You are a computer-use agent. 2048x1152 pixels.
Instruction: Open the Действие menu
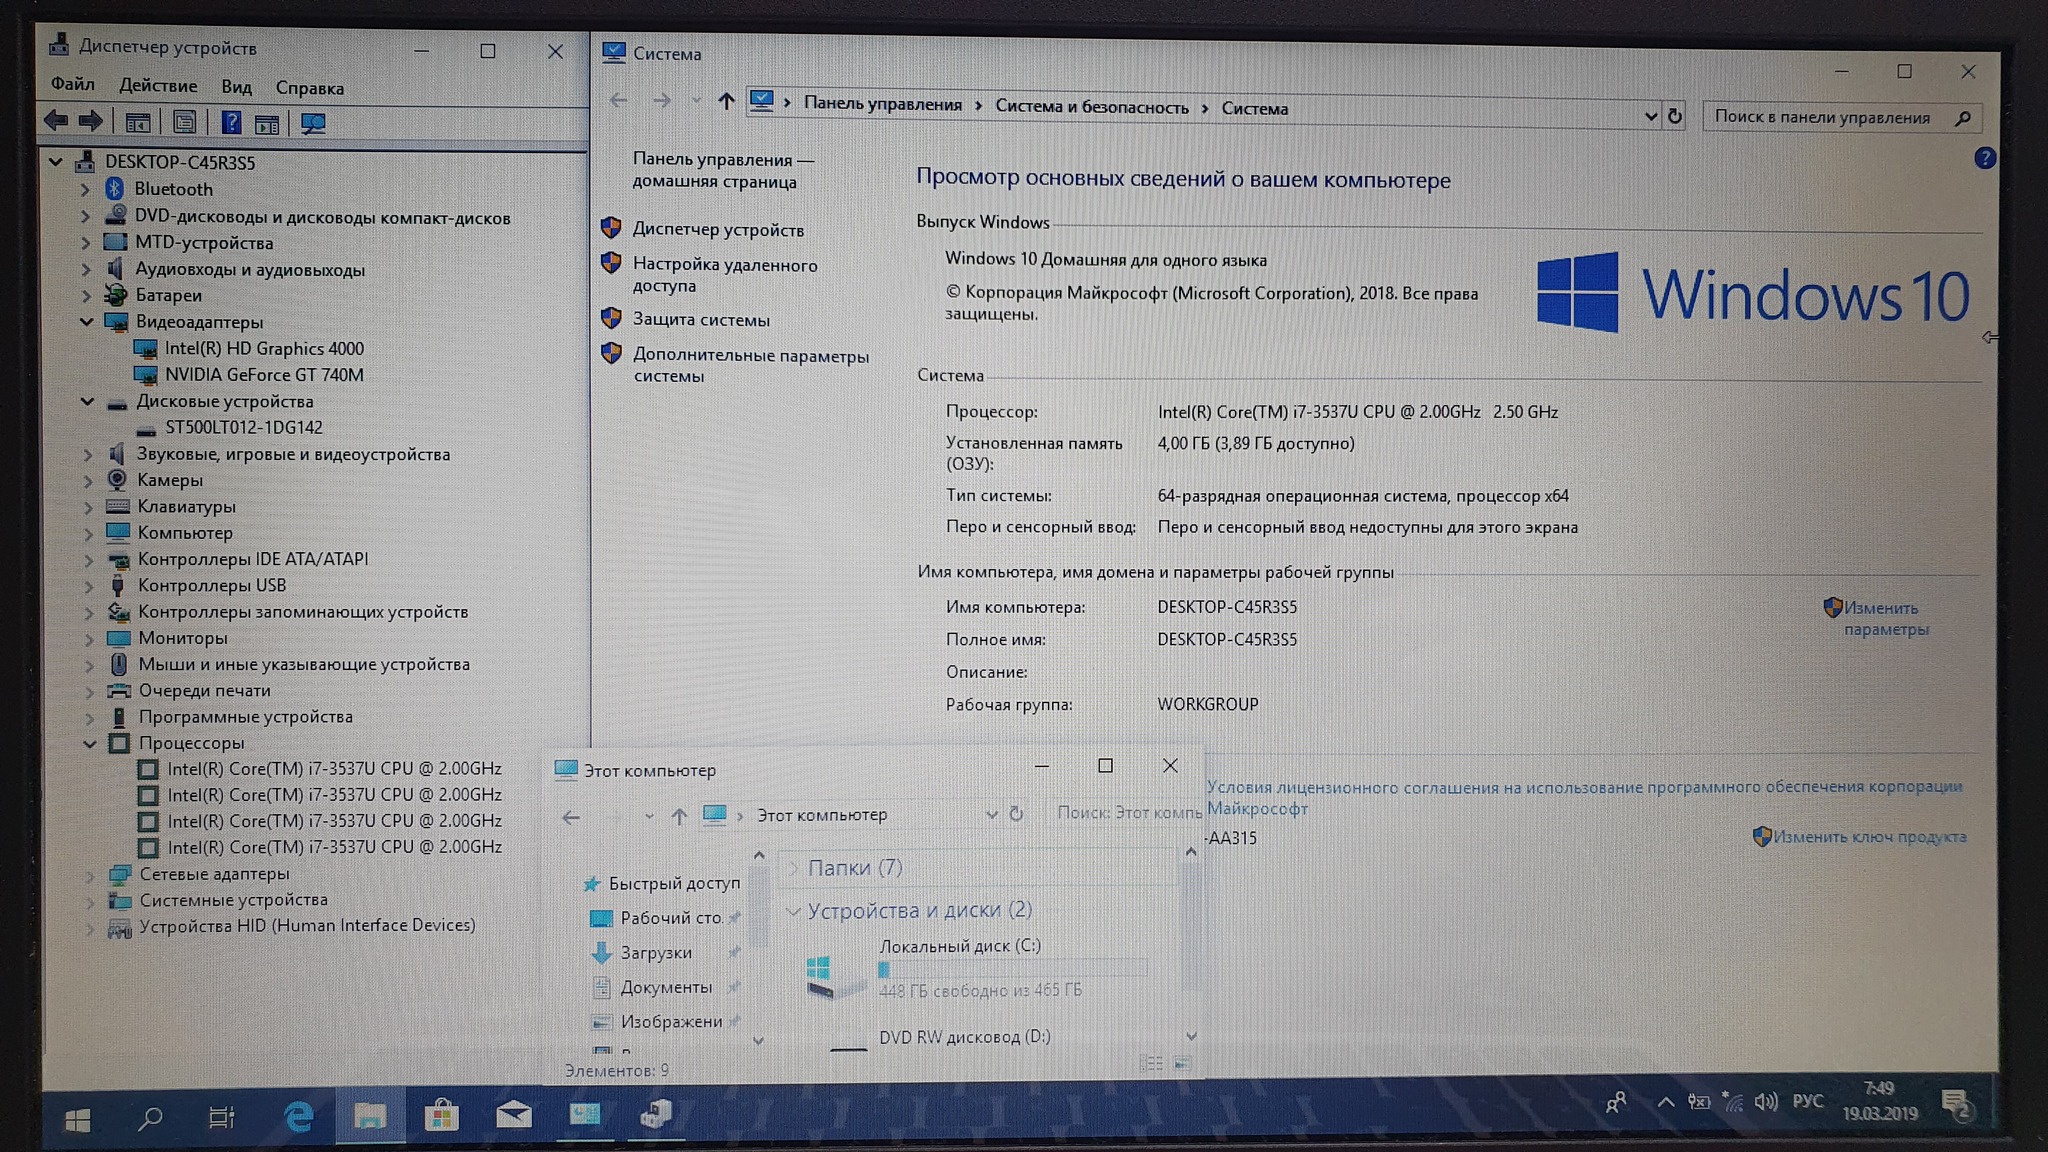point(157,86)
